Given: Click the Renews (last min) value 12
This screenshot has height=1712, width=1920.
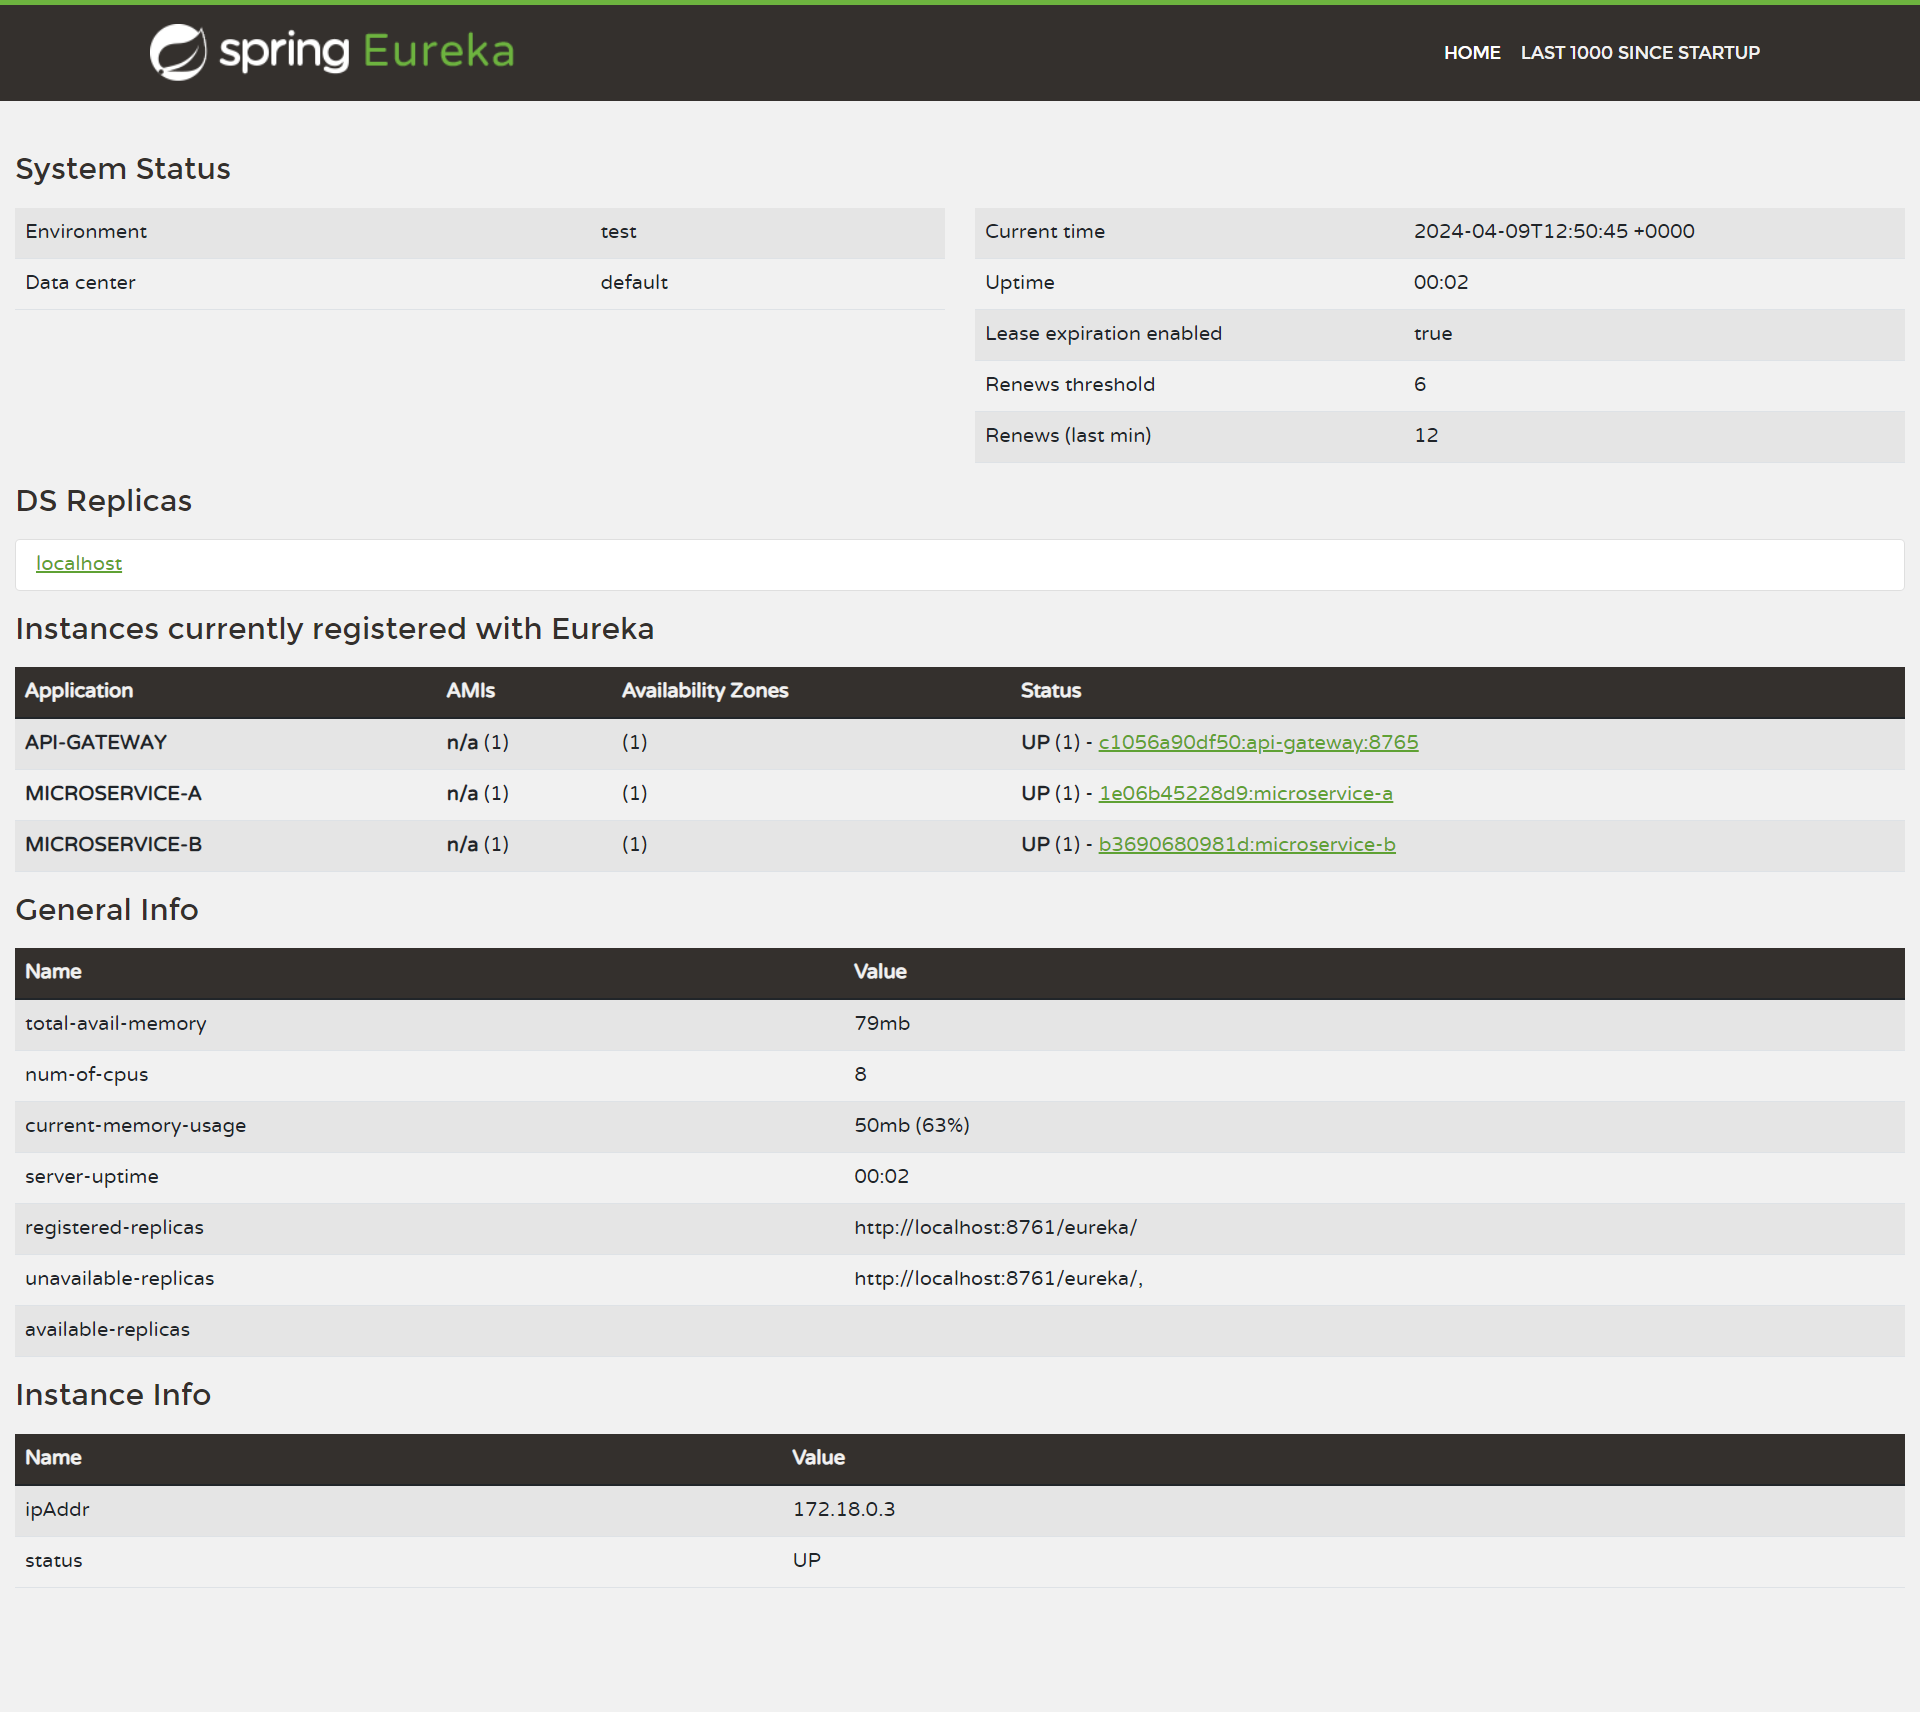Looking at the screenshot, I should click(1426, 435).
